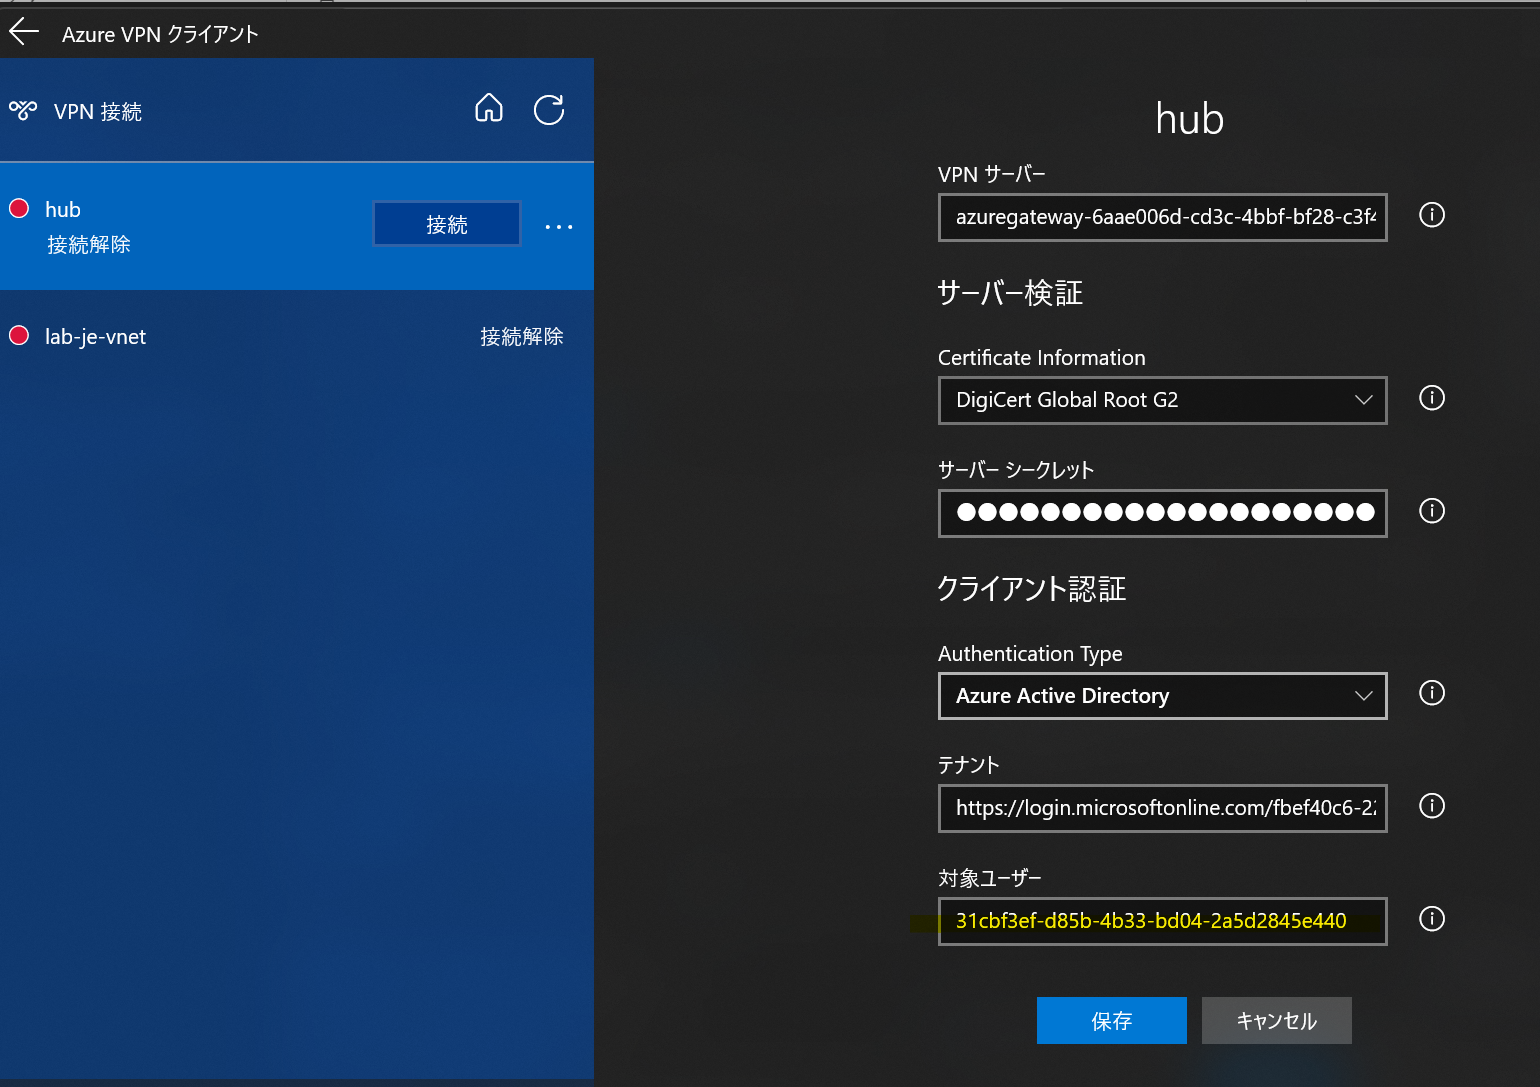The image size is (1540, 1087).
Task: Show info for the audience user field
Action: tap(1432, 919)
